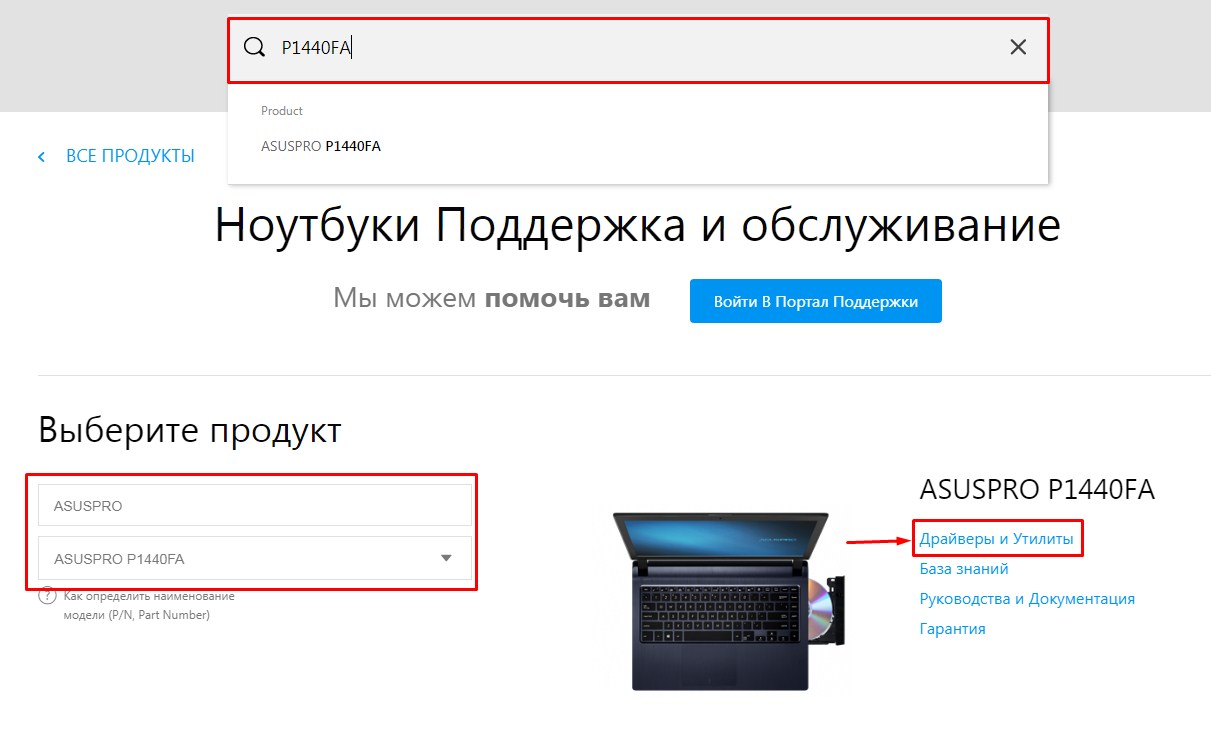Click Ноутбуки Поддержка и обслуживание heading
The height and width of the screenshot is (747, 1211).
coord(638,226)
